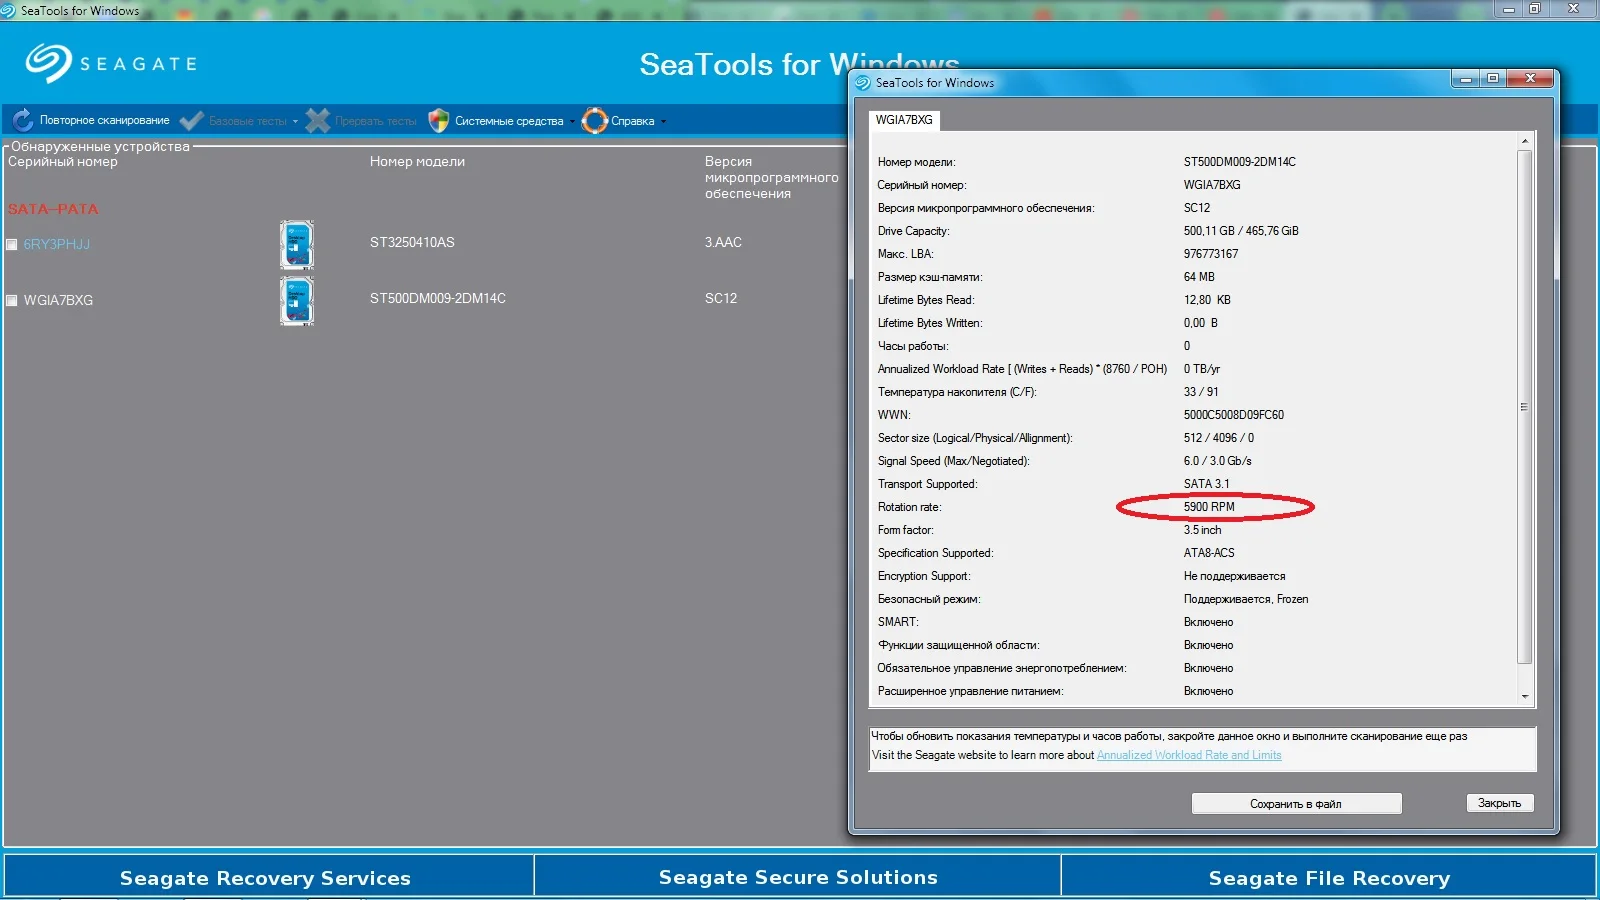Click the scroll-up arrow in drive info panel
Image resolution: width=1600 pixels, height=900 pixels.
(x=1525, y=141)
